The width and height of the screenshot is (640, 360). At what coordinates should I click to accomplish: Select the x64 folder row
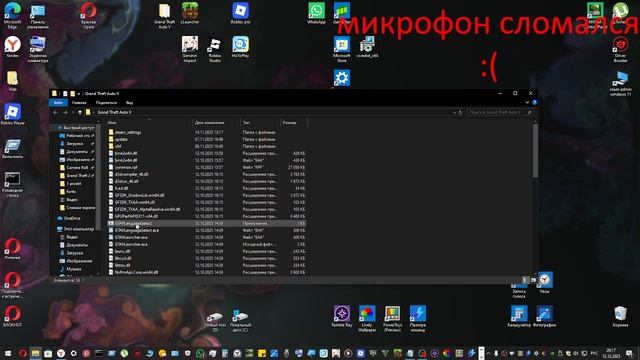coord(207,146)
